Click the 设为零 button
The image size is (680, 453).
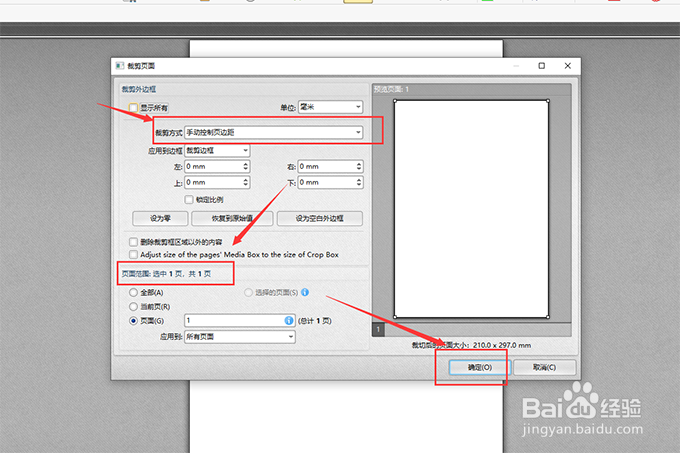160,218
